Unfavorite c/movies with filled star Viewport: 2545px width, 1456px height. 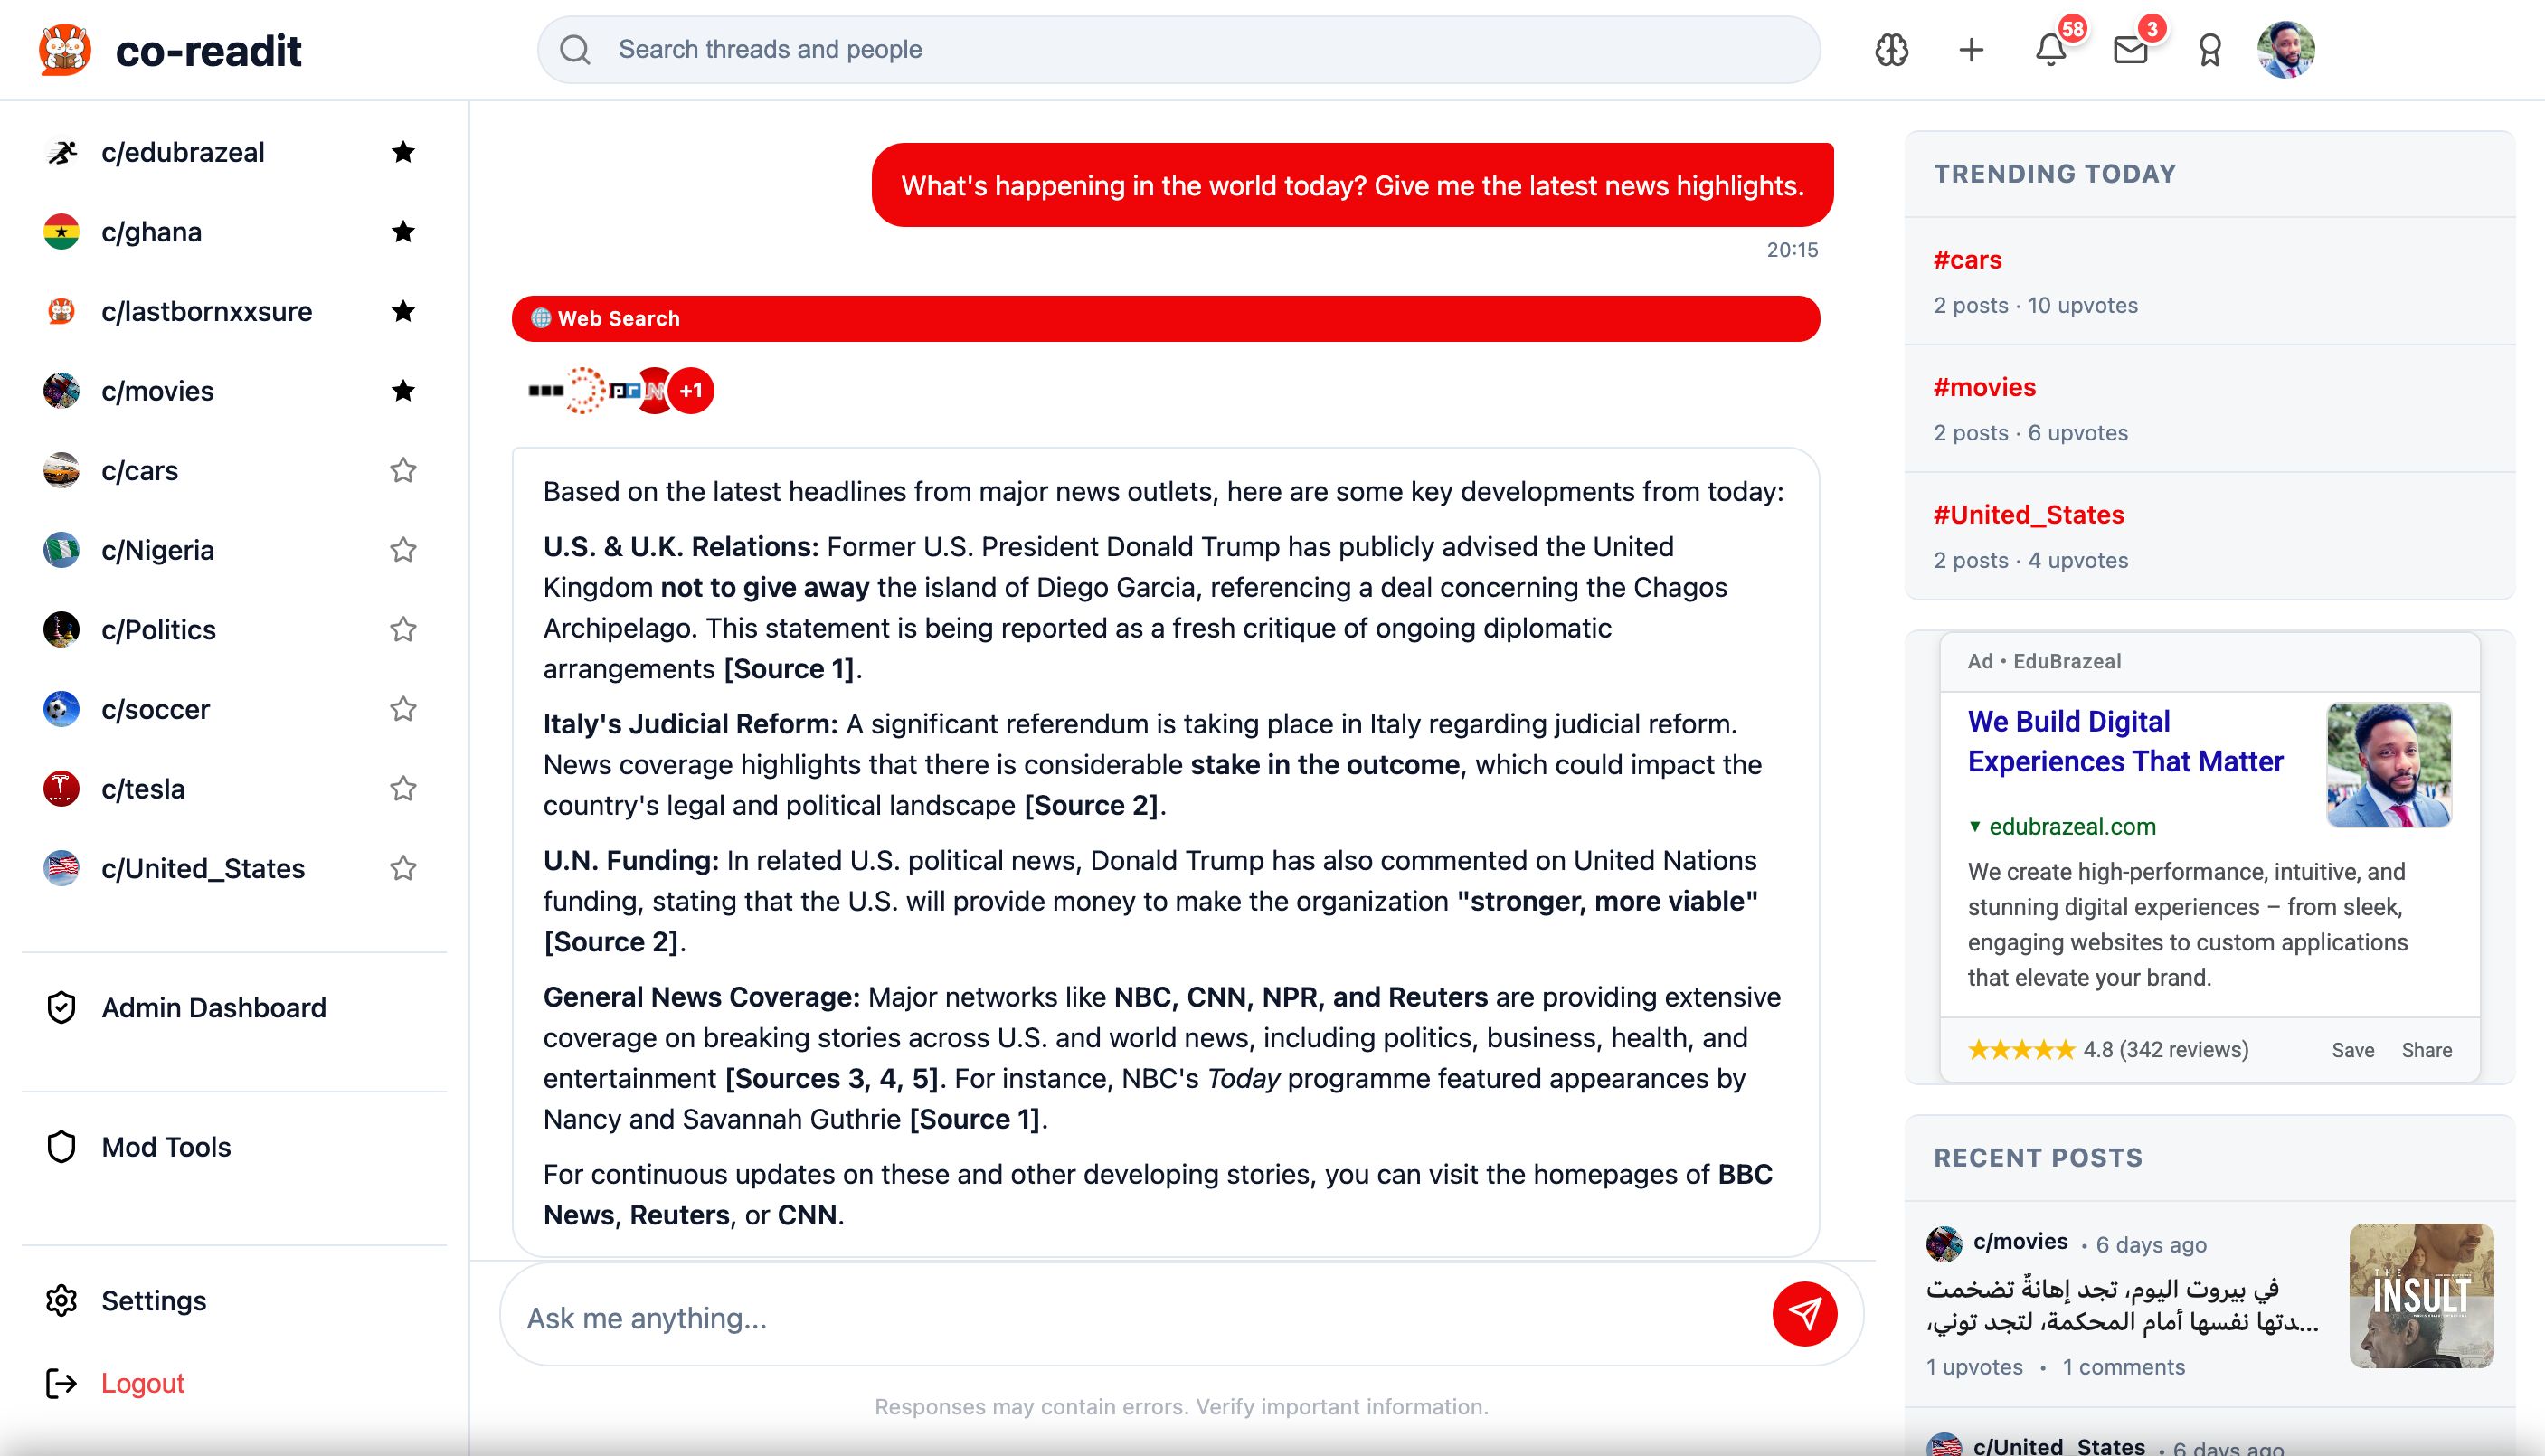pyautogui.click(x=403, y=391)
